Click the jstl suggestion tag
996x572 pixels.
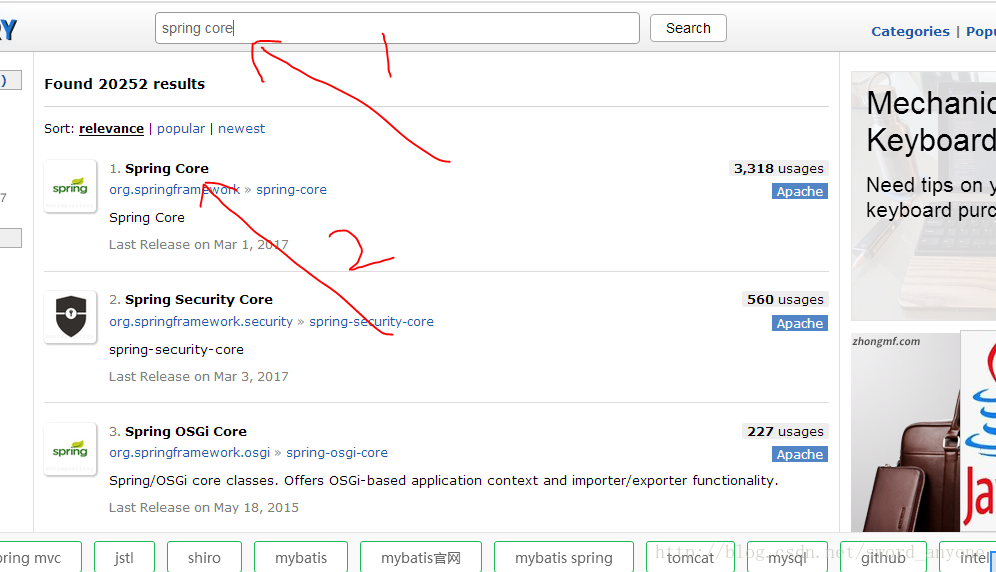(x=124, y=557)
